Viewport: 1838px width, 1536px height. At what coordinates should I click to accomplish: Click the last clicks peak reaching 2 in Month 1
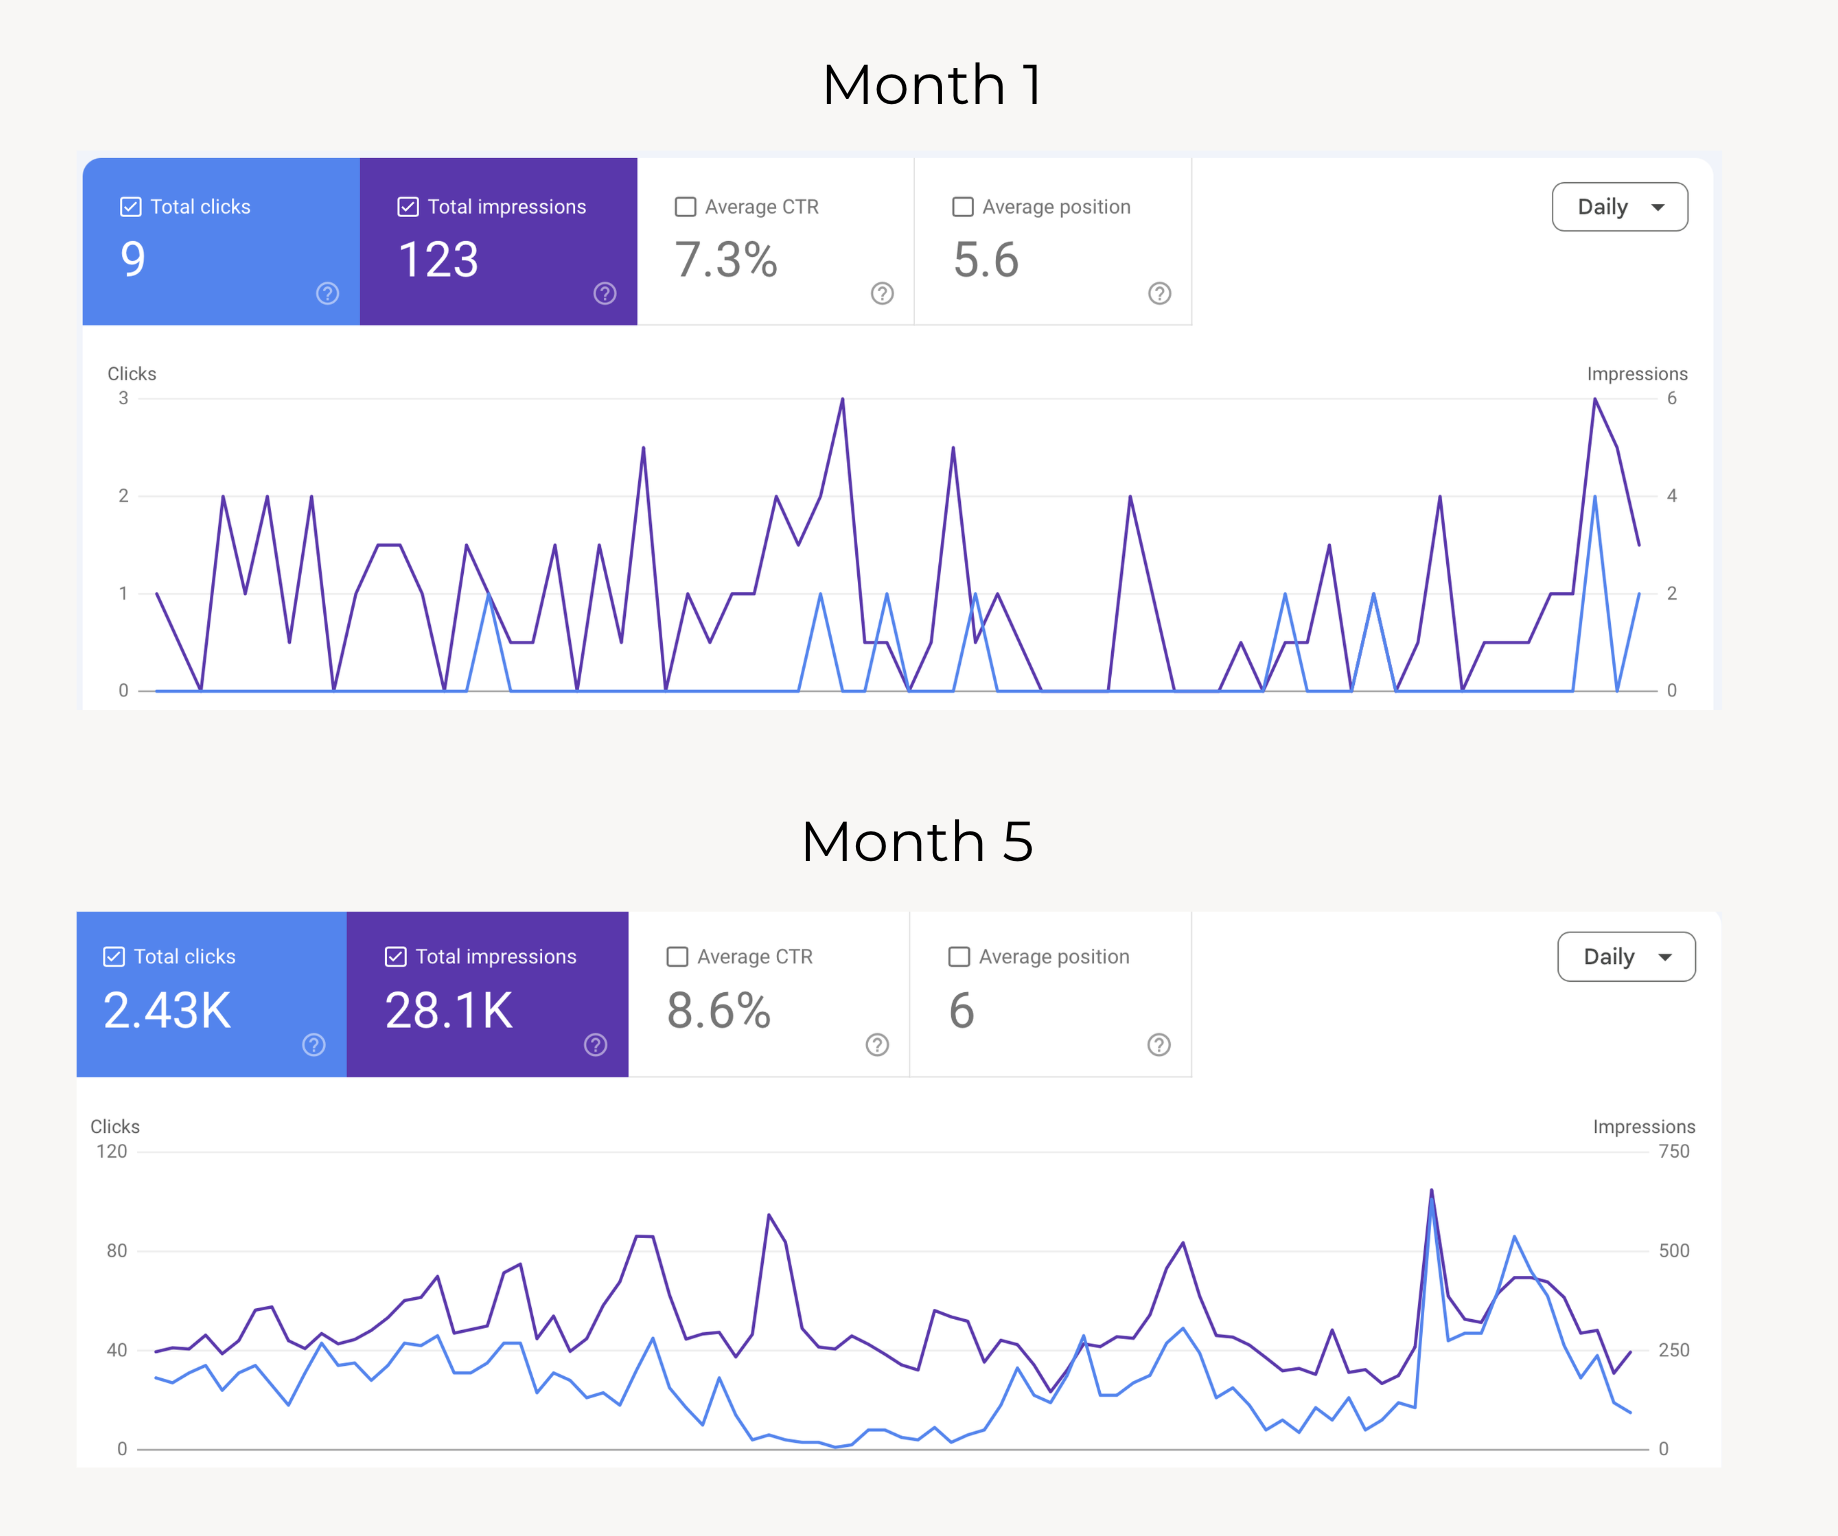click(x=1595, y=496)
